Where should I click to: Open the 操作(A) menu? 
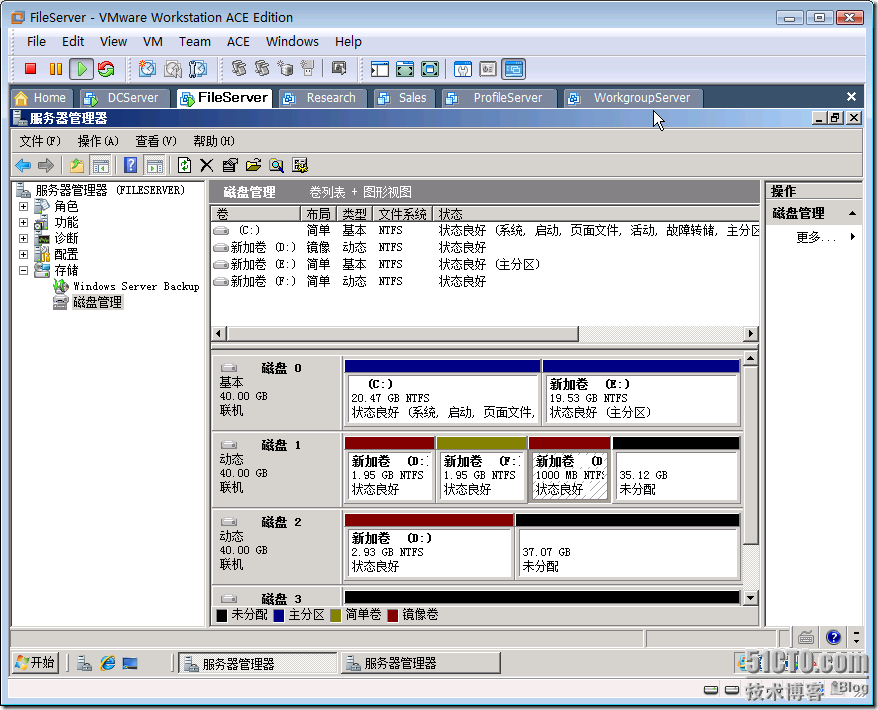[x=98, y=141]
